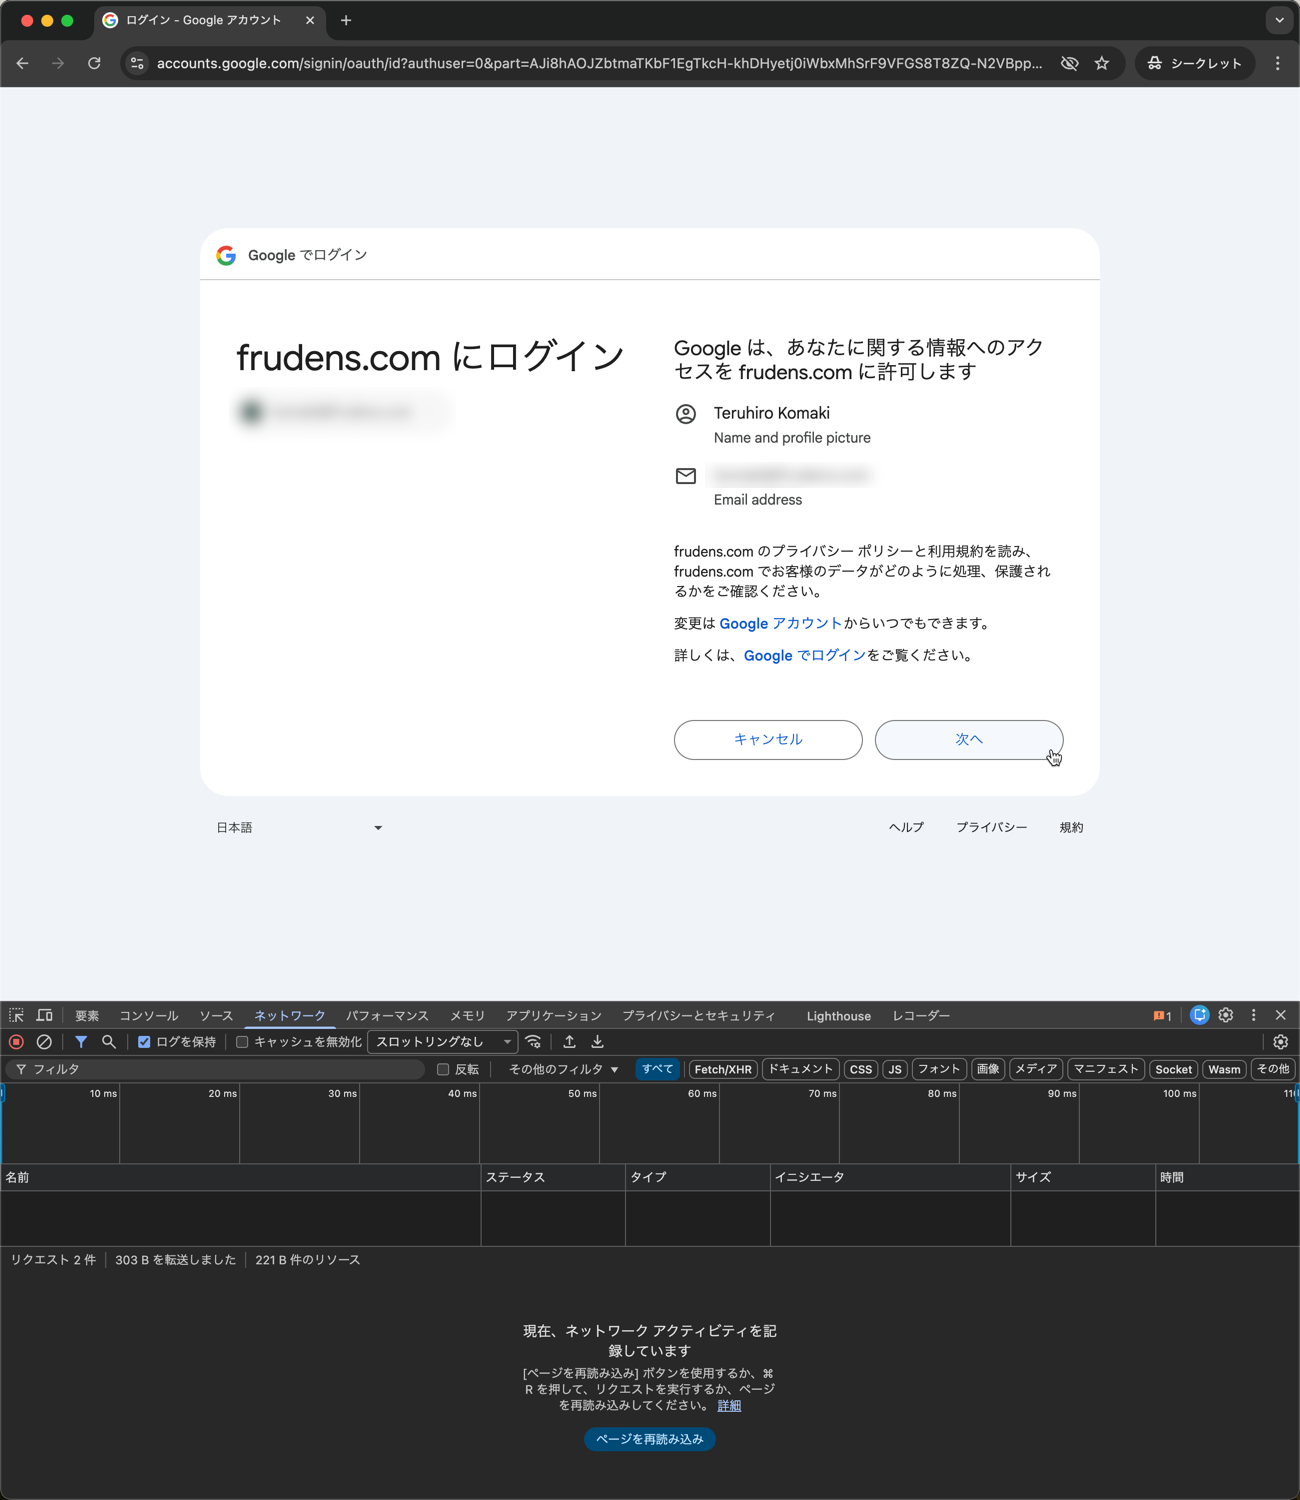Screen dimensions: 1300x1500
Task: Check the 反転 invert checkbox
Action: click(443, 1069)
